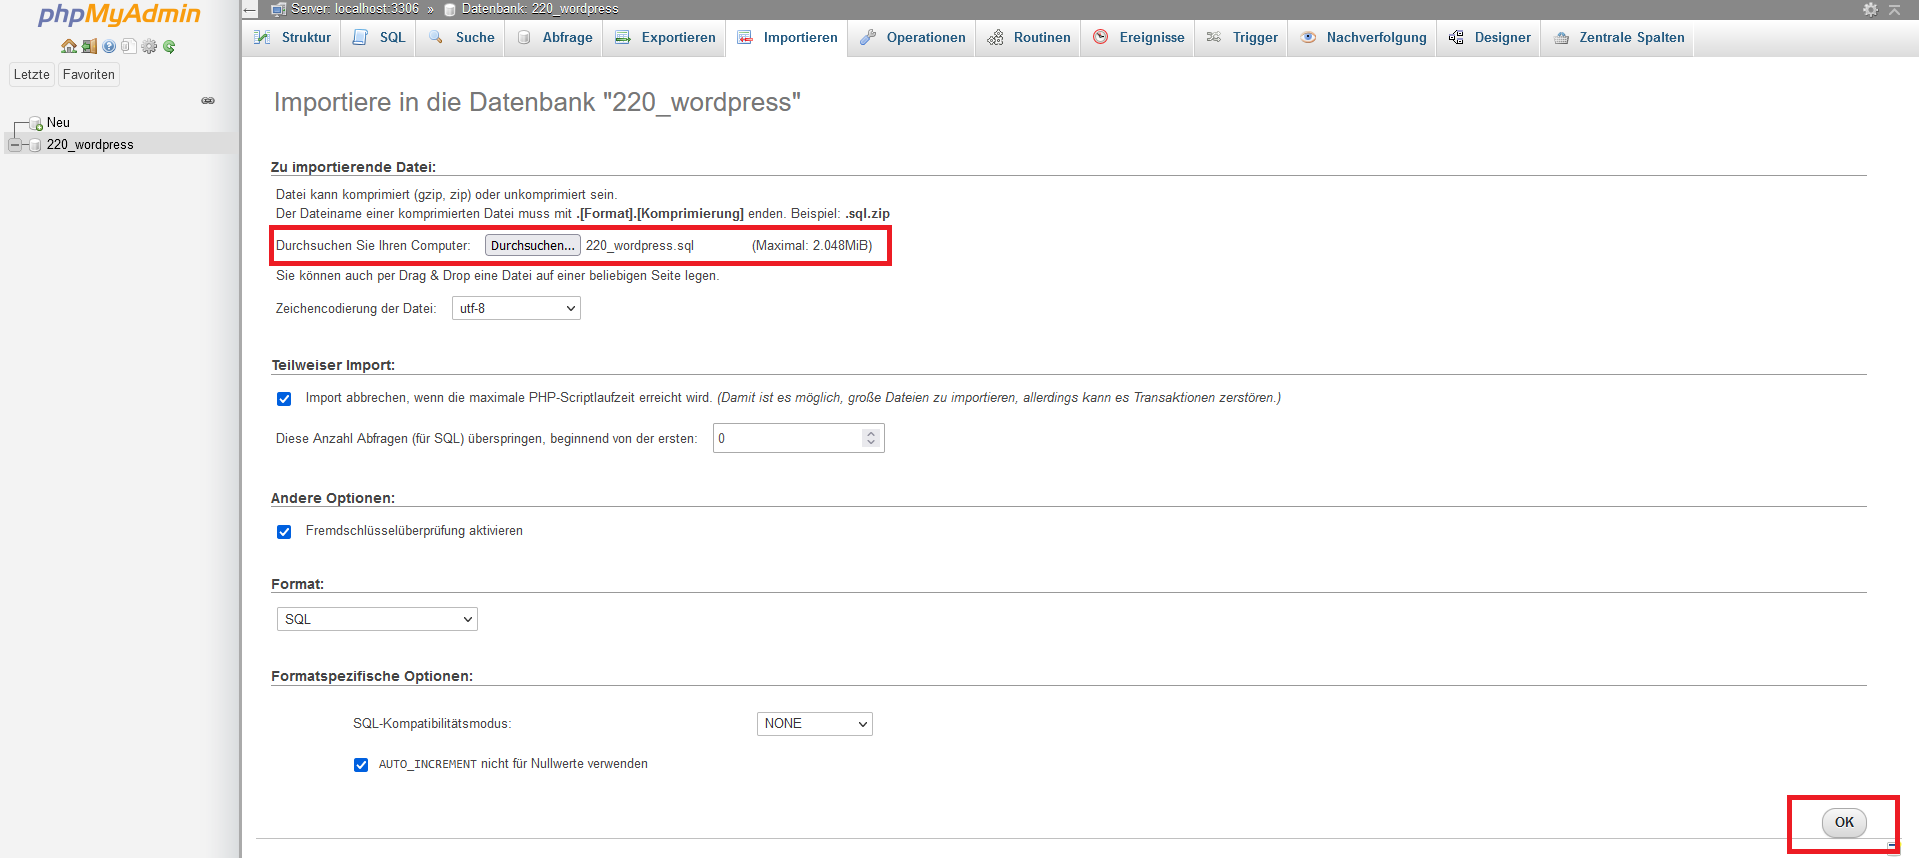1920x858 pixels.
Task: Click the Teilweiser Import section label
Action: [333, 365]
